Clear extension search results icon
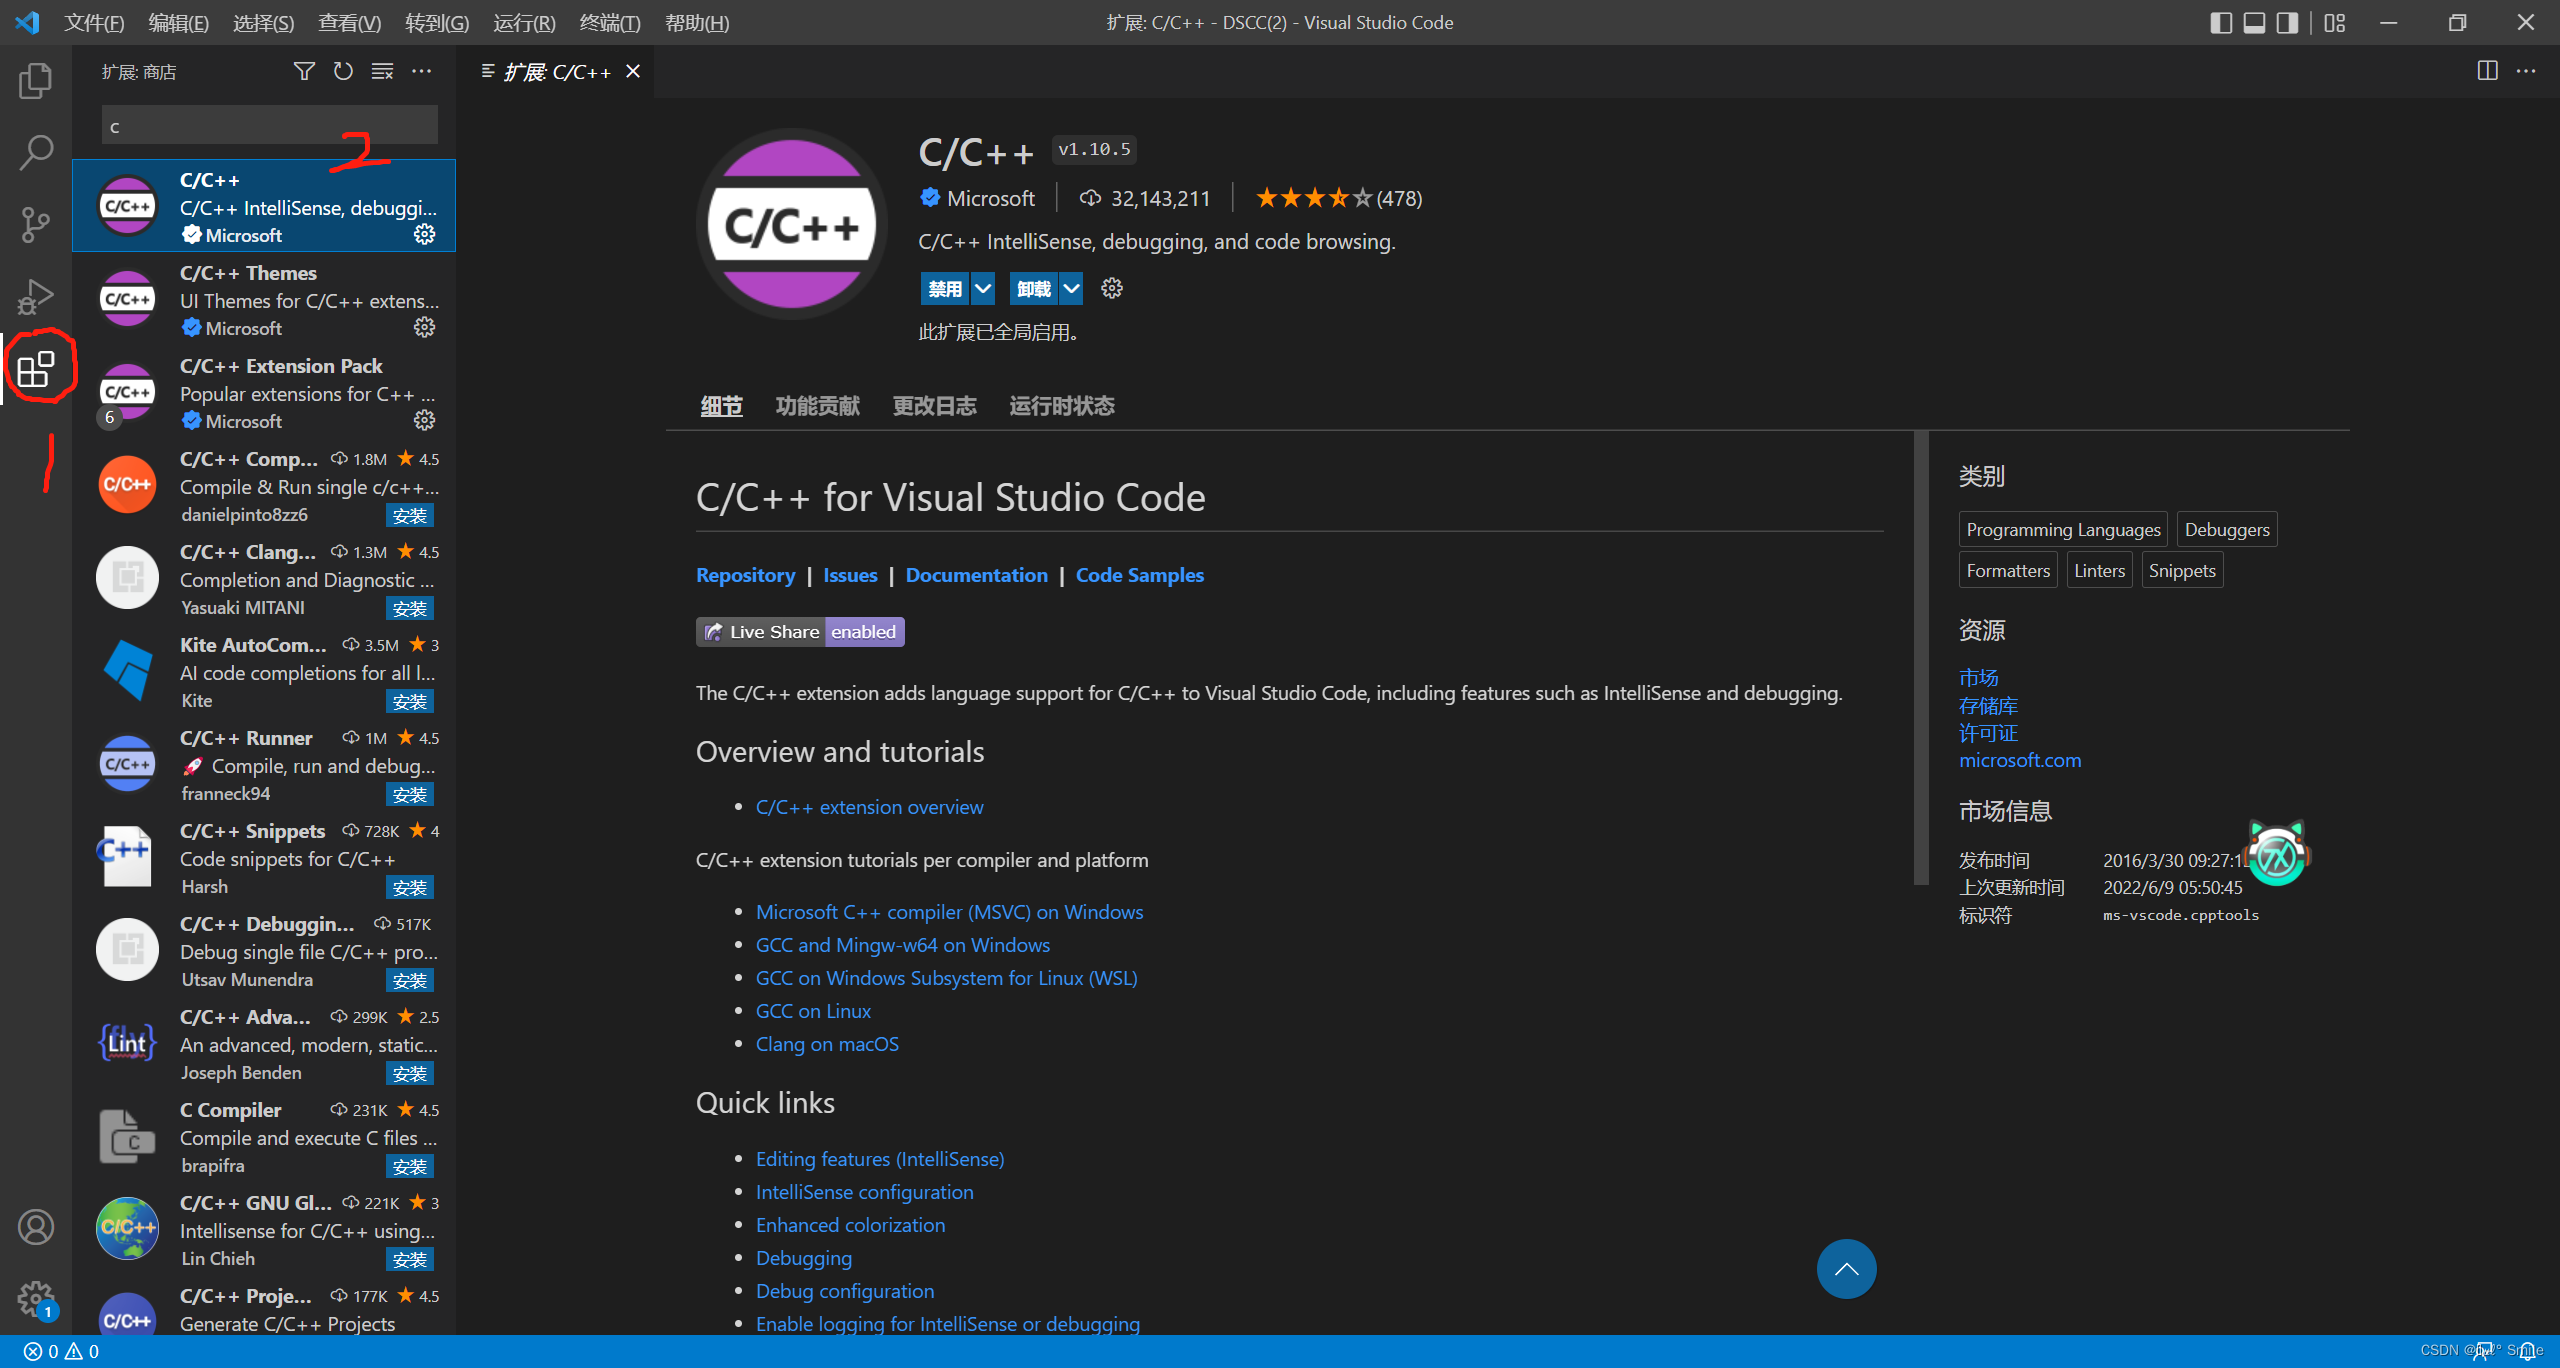This screenshot has width=2560, height=1368. pyautogui.click(x=382, y=71)
